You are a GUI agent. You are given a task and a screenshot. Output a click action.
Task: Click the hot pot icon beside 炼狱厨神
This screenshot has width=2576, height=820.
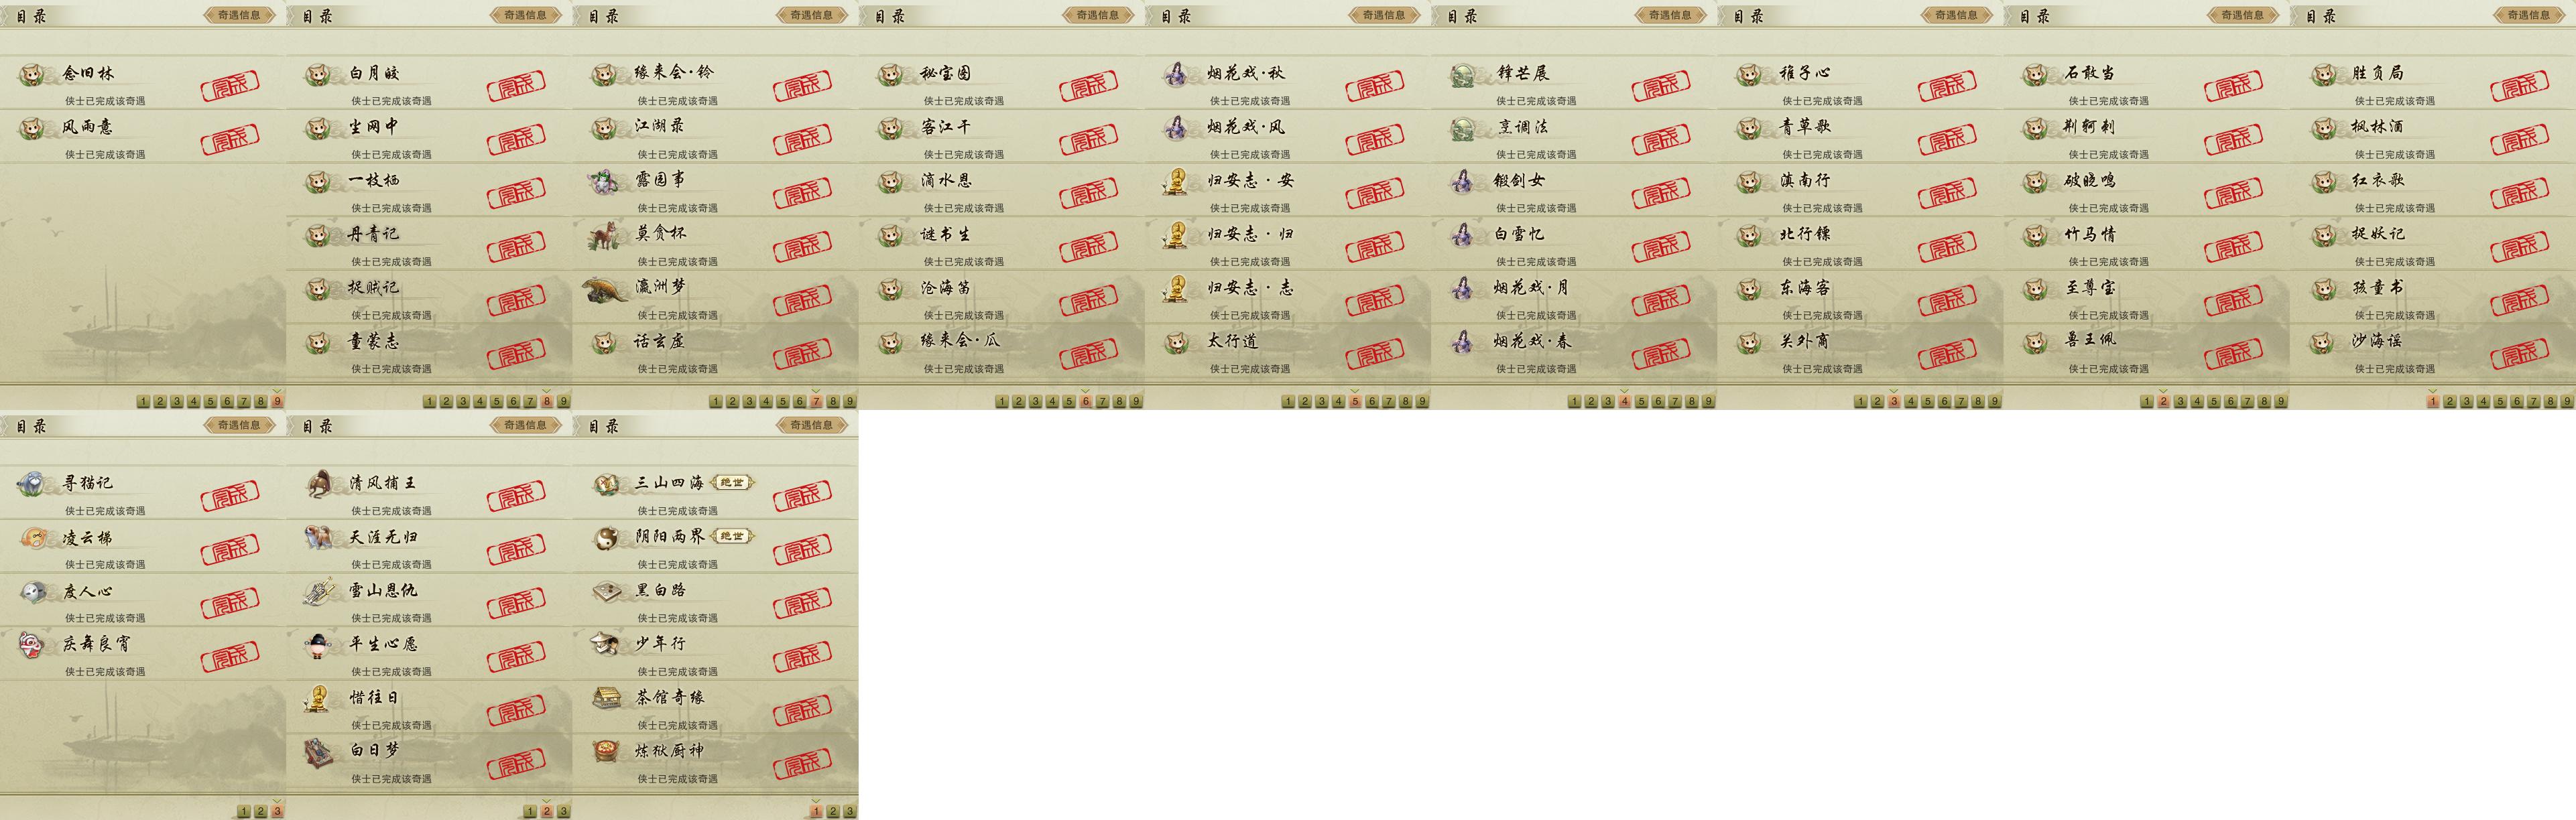[x=606, y=752]
